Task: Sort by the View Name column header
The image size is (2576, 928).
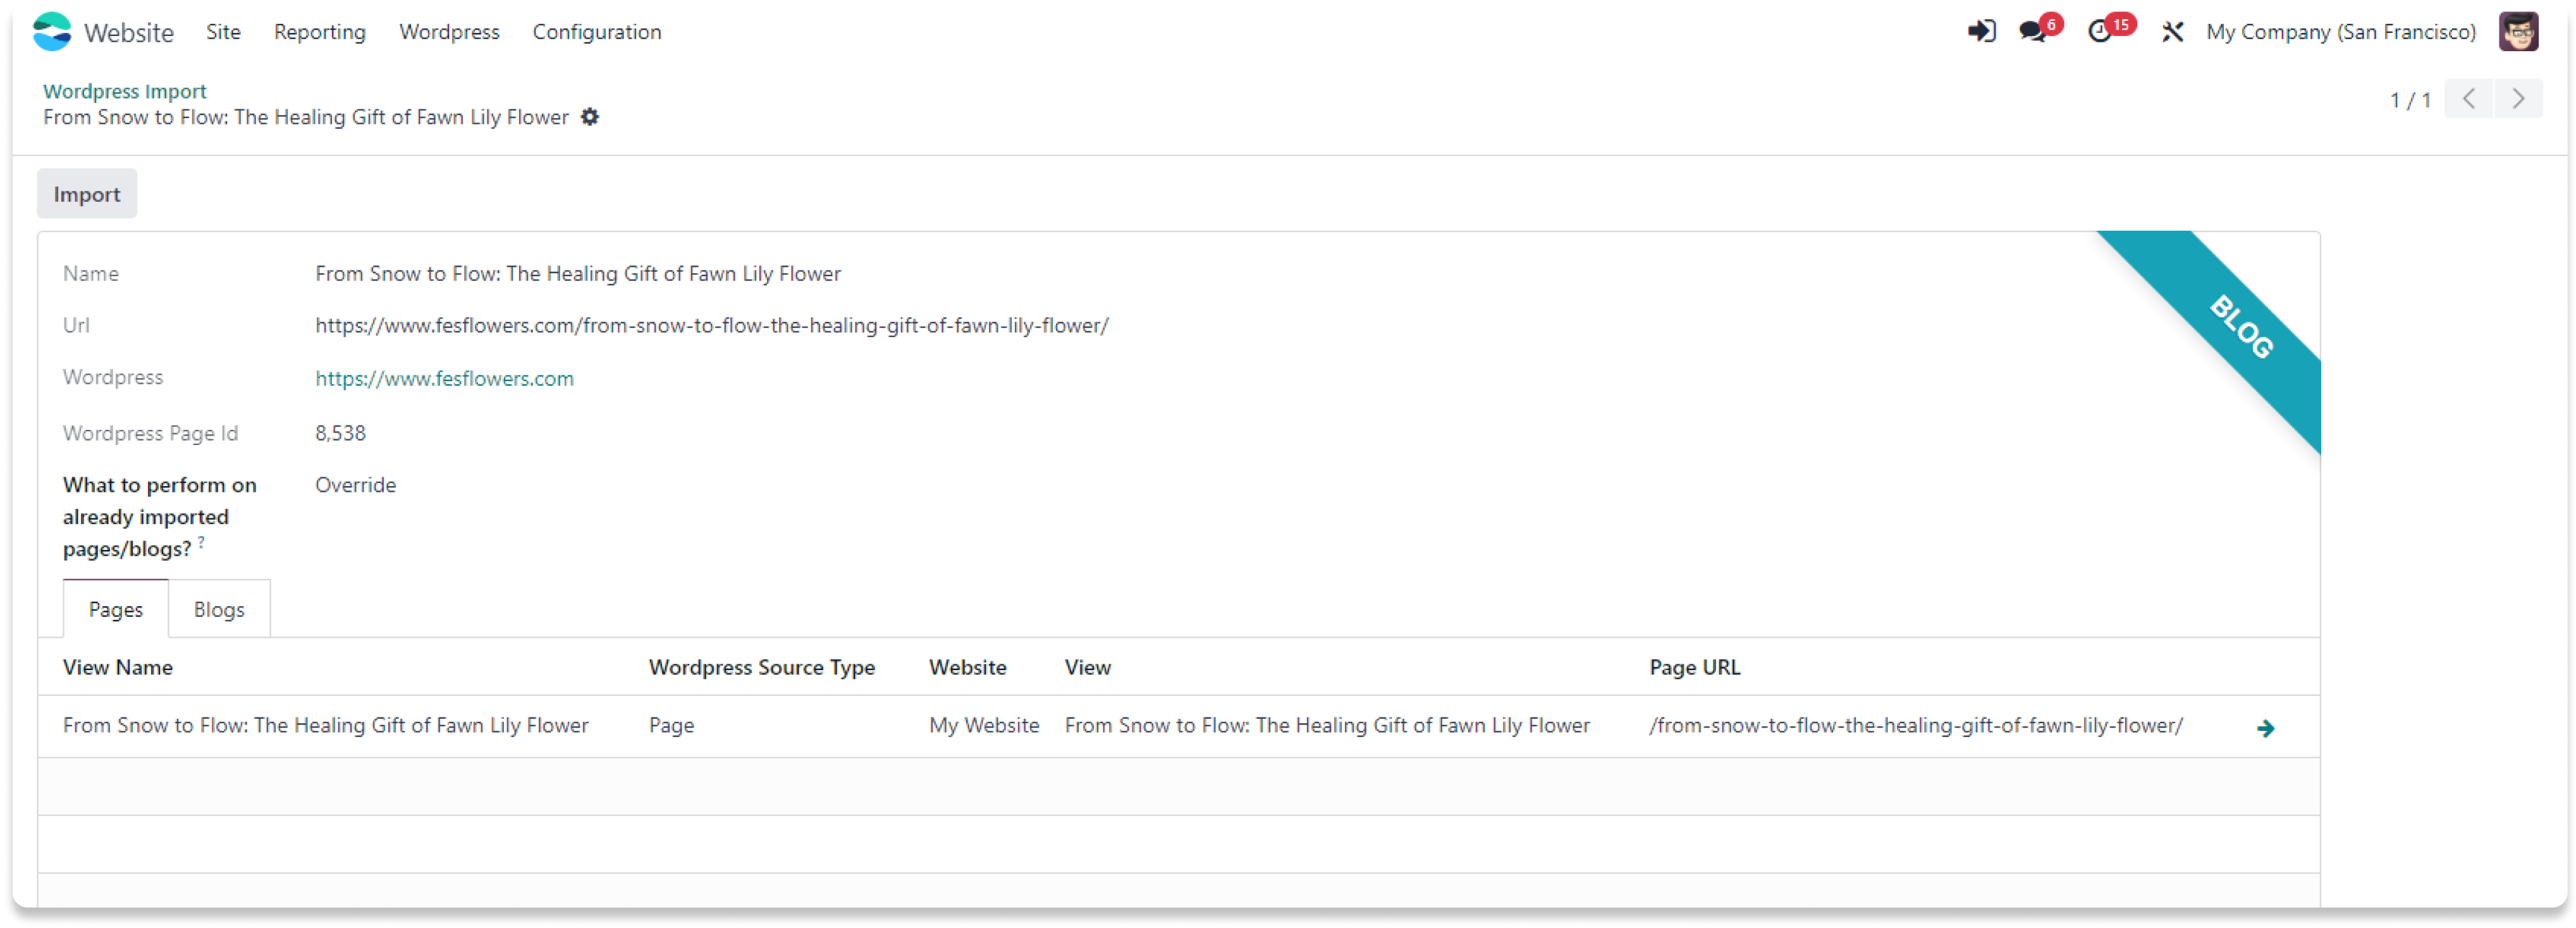Action: tap(118, 667)
